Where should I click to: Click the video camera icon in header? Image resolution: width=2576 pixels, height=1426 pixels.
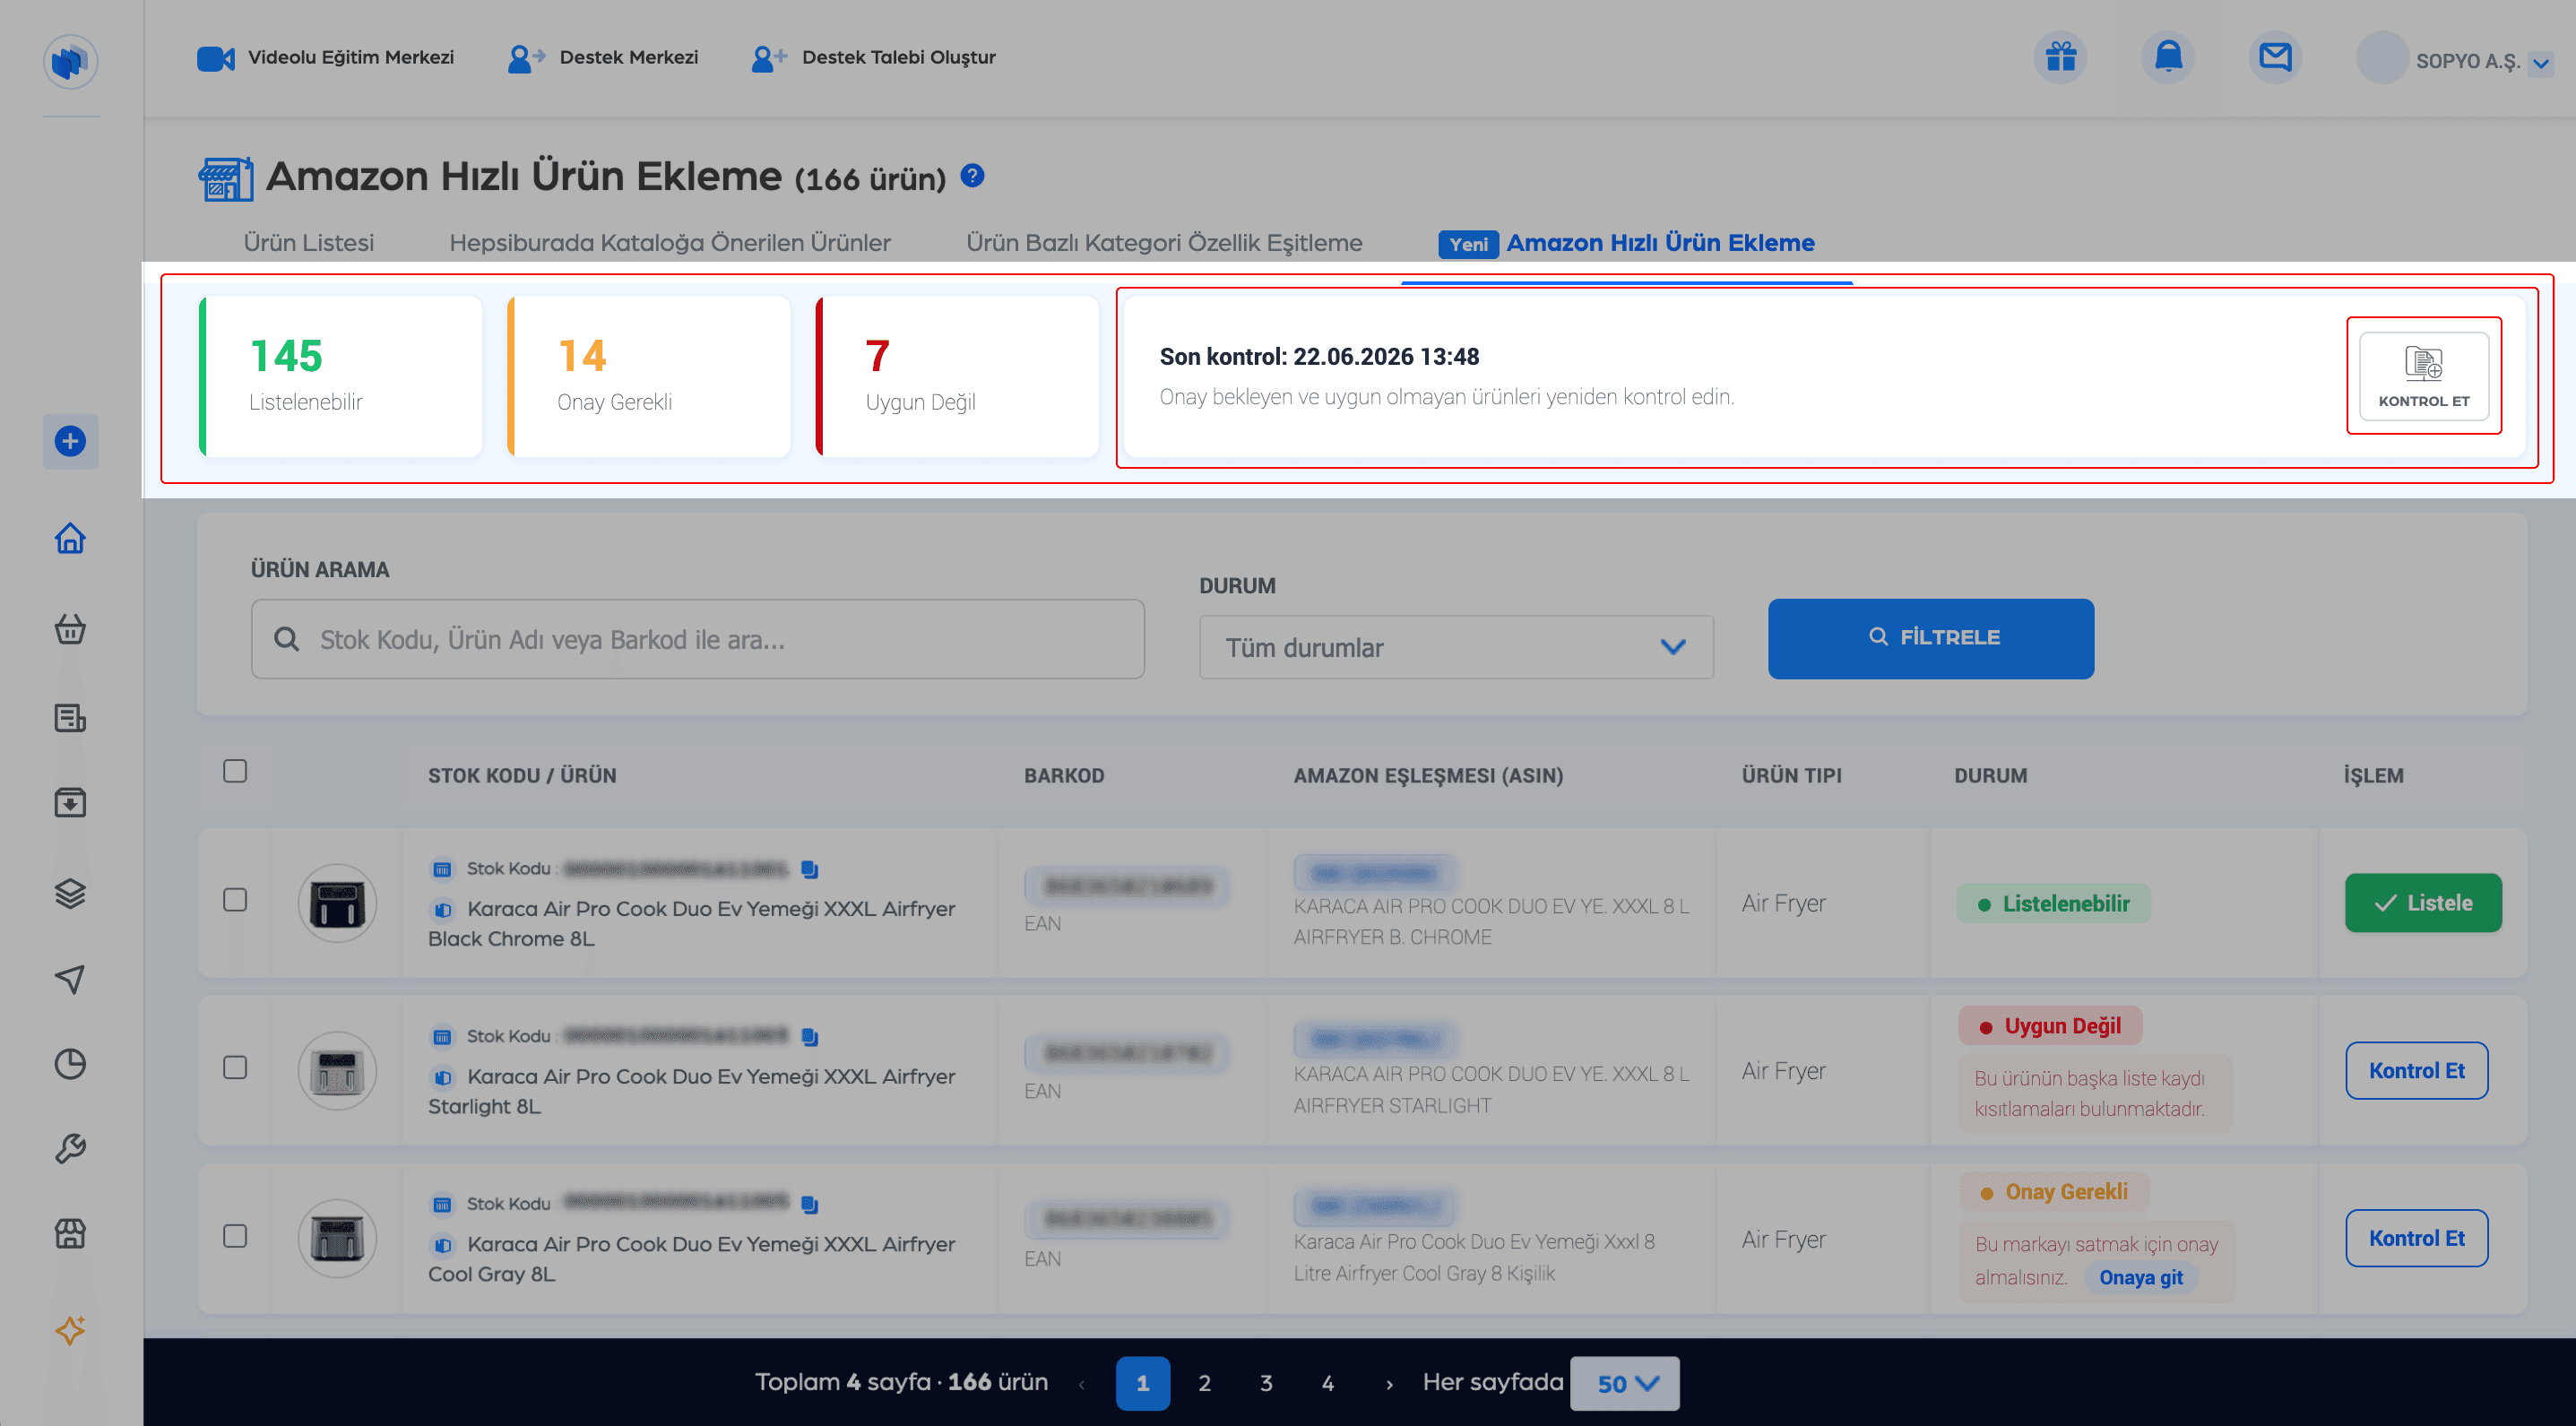[215, 58]
